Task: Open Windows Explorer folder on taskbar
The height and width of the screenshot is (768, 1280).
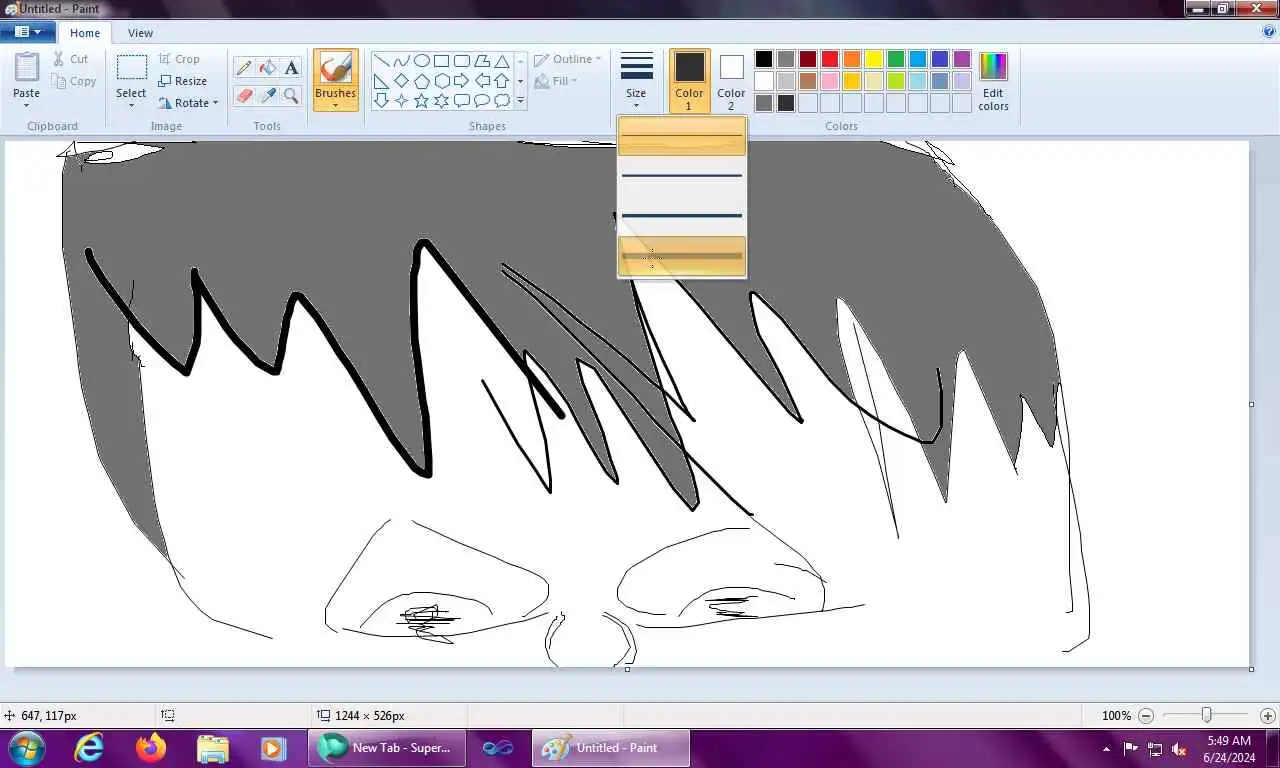Action: tap(212, 748)
